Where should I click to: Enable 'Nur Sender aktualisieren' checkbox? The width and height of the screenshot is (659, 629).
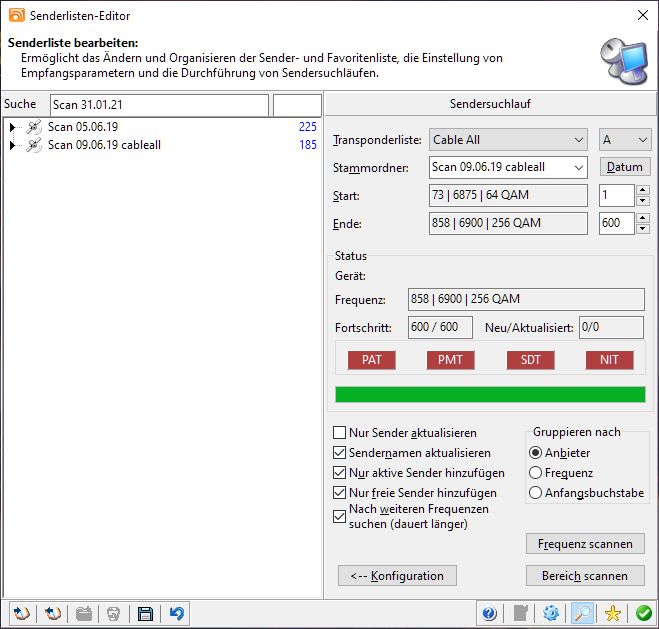tap(340, 433)
